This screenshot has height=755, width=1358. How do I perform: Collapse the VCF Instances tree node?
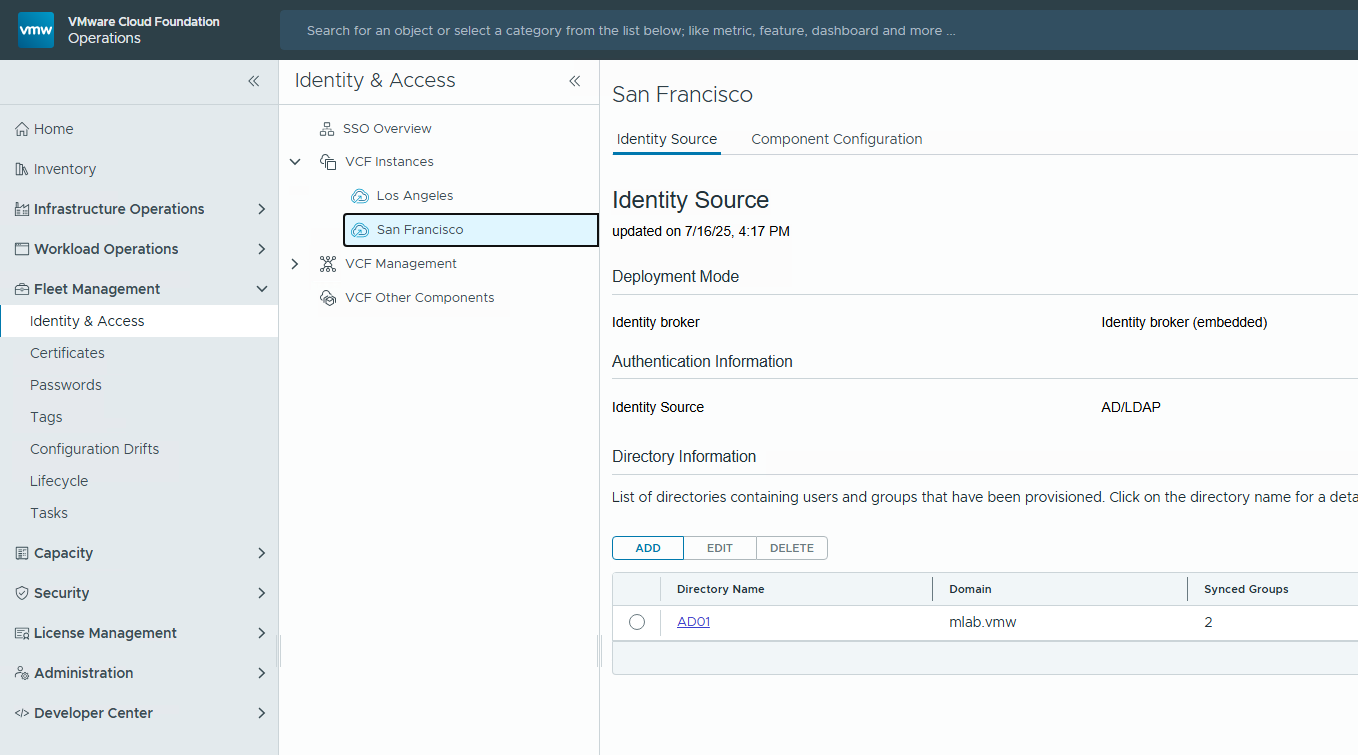pos(295,162)
